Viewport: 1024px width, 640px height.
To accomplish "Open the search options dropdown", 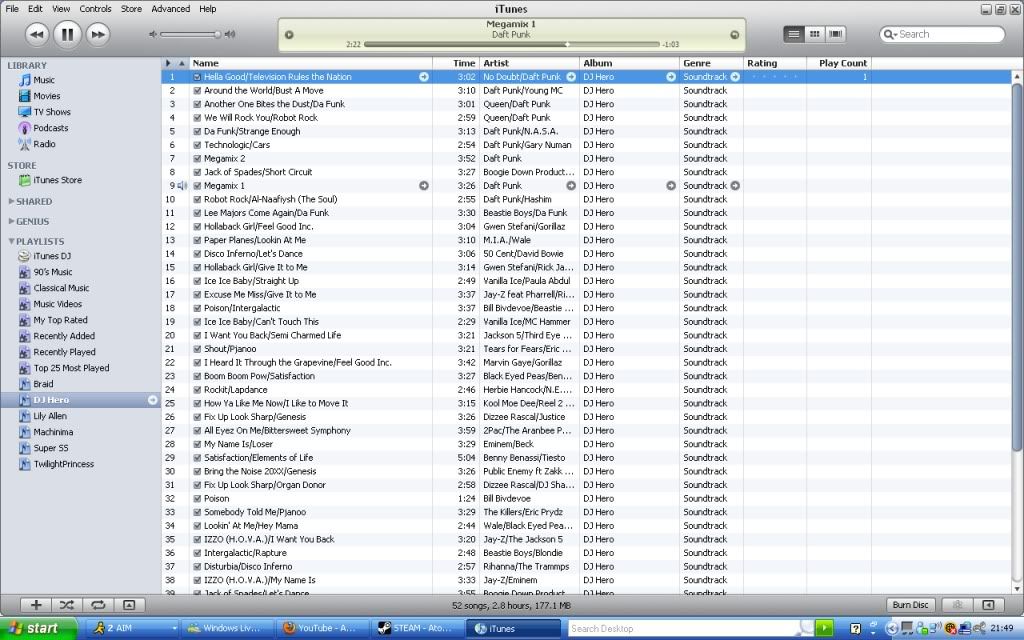I will (x=889, y=34).
